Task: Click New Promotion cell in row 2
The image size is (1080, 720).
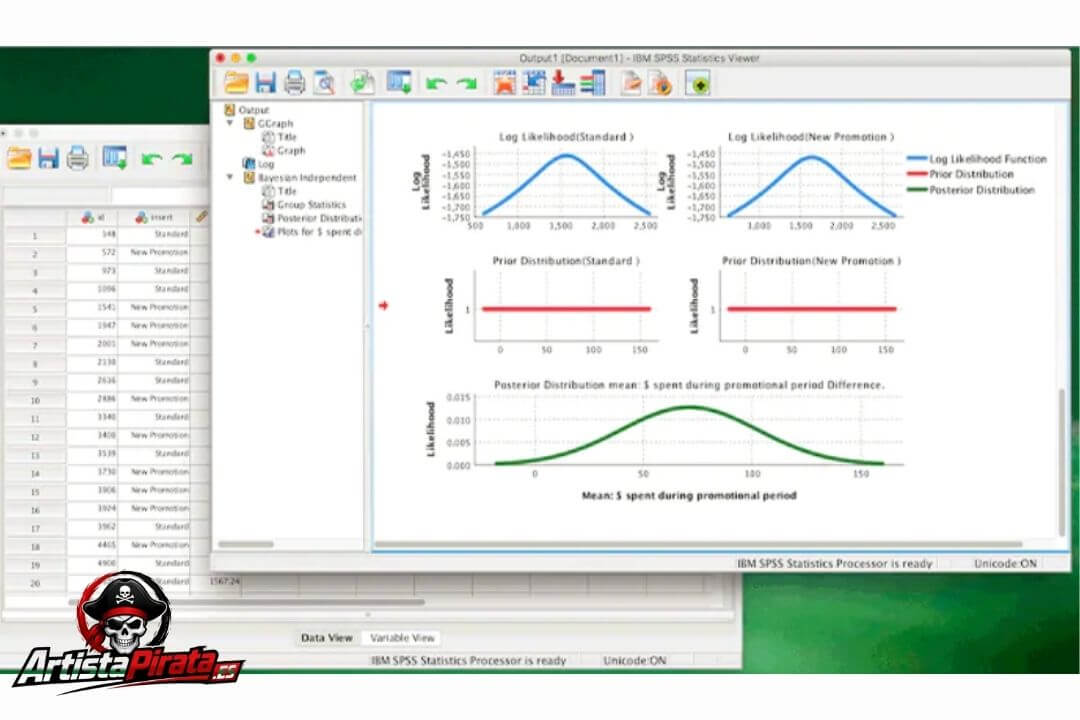Action: (155, 252)
